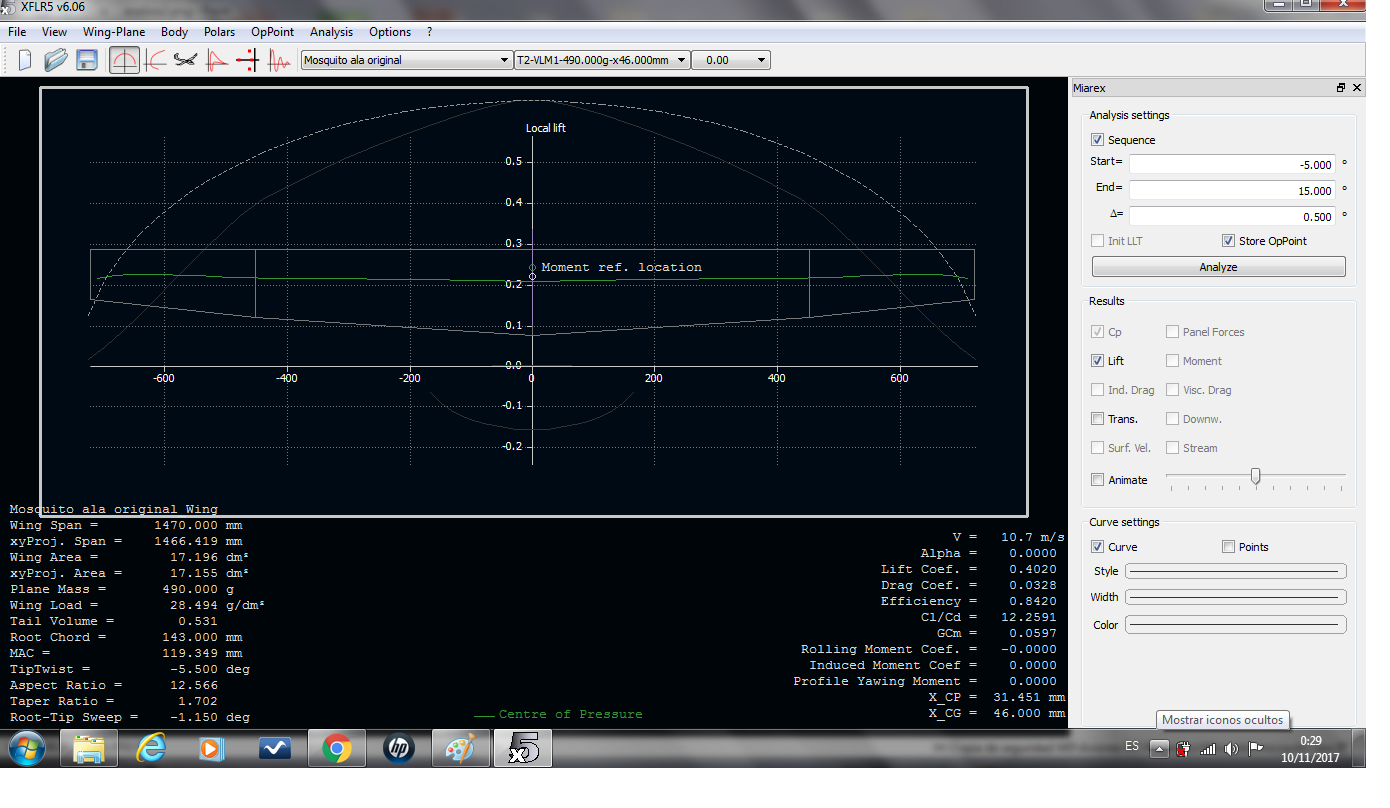Viewport: 1390px width, 808px height.
Task: Click the New Project toolbar icon
Action: 25,60
